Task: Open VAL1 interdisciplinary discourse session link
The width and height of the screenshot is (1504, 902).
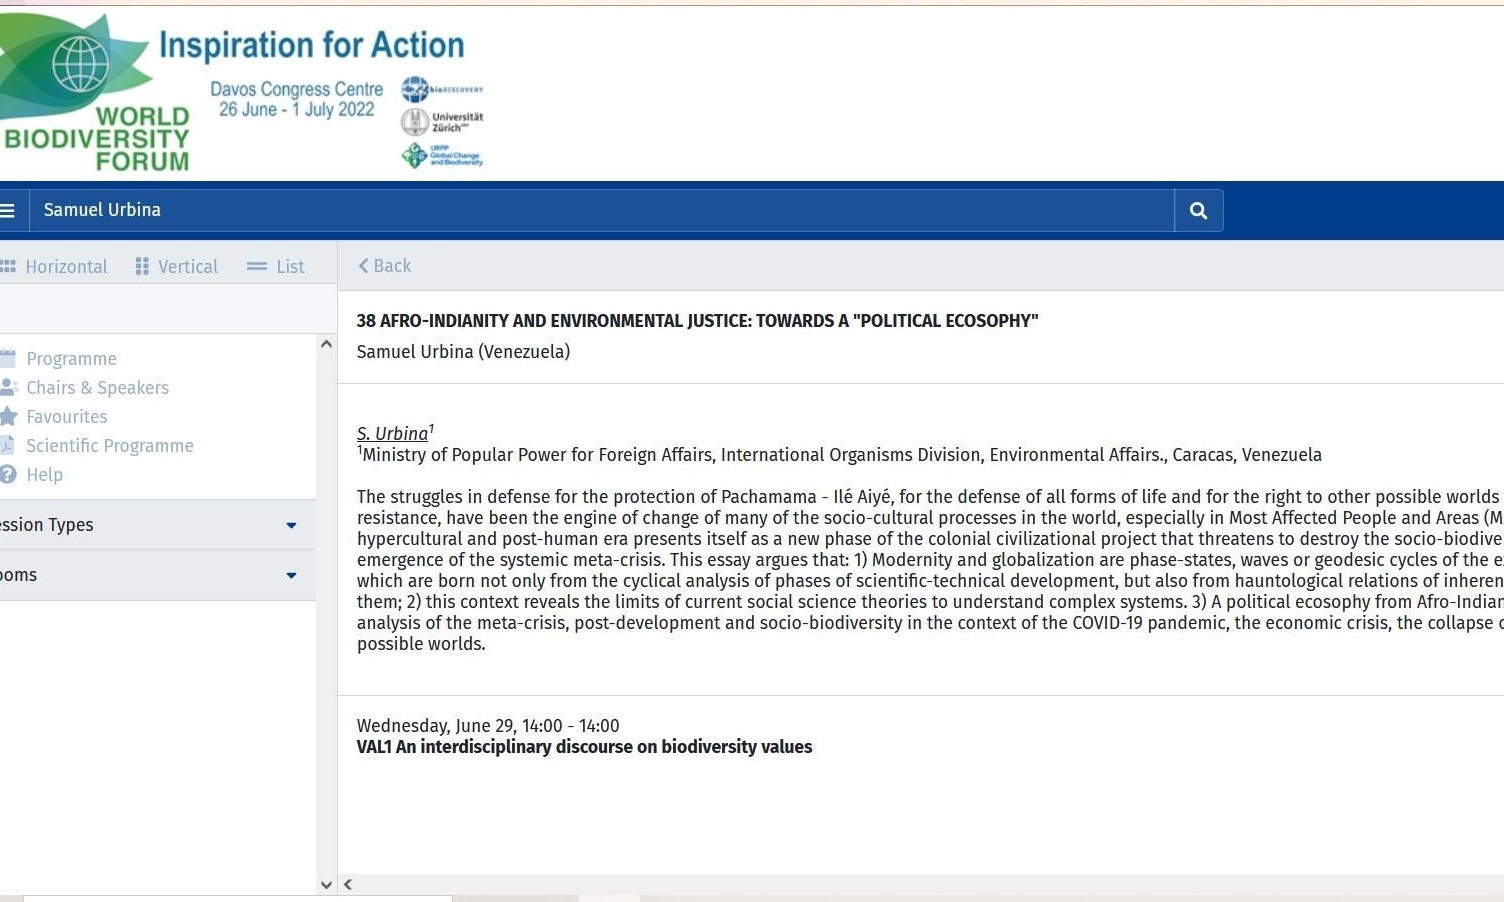Action: tap(584, 747)
